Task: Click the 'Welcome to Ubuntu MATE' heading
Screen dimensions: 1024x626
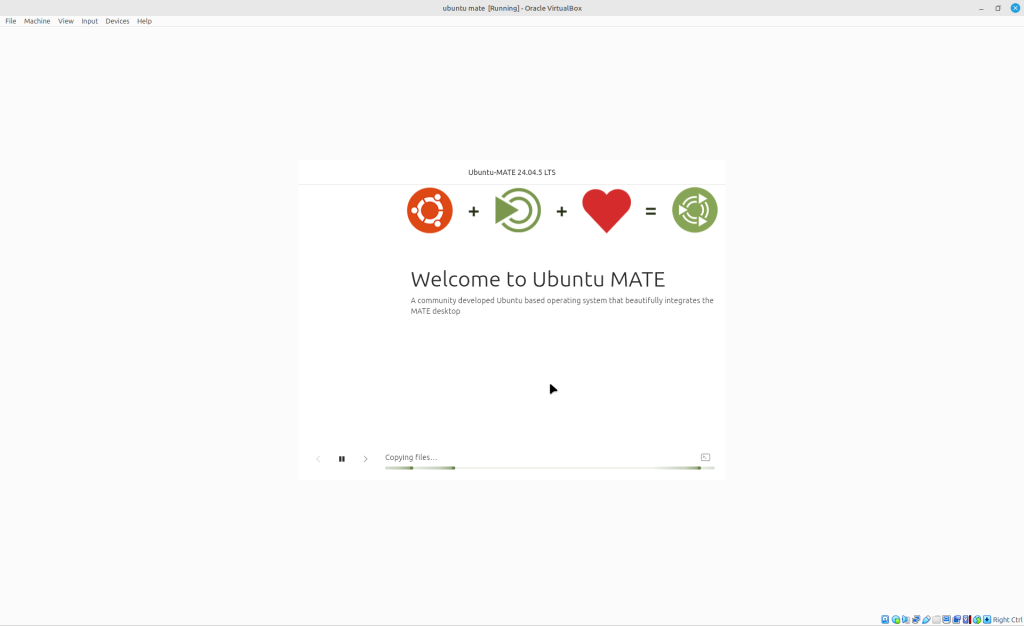Action: (537, 279)
